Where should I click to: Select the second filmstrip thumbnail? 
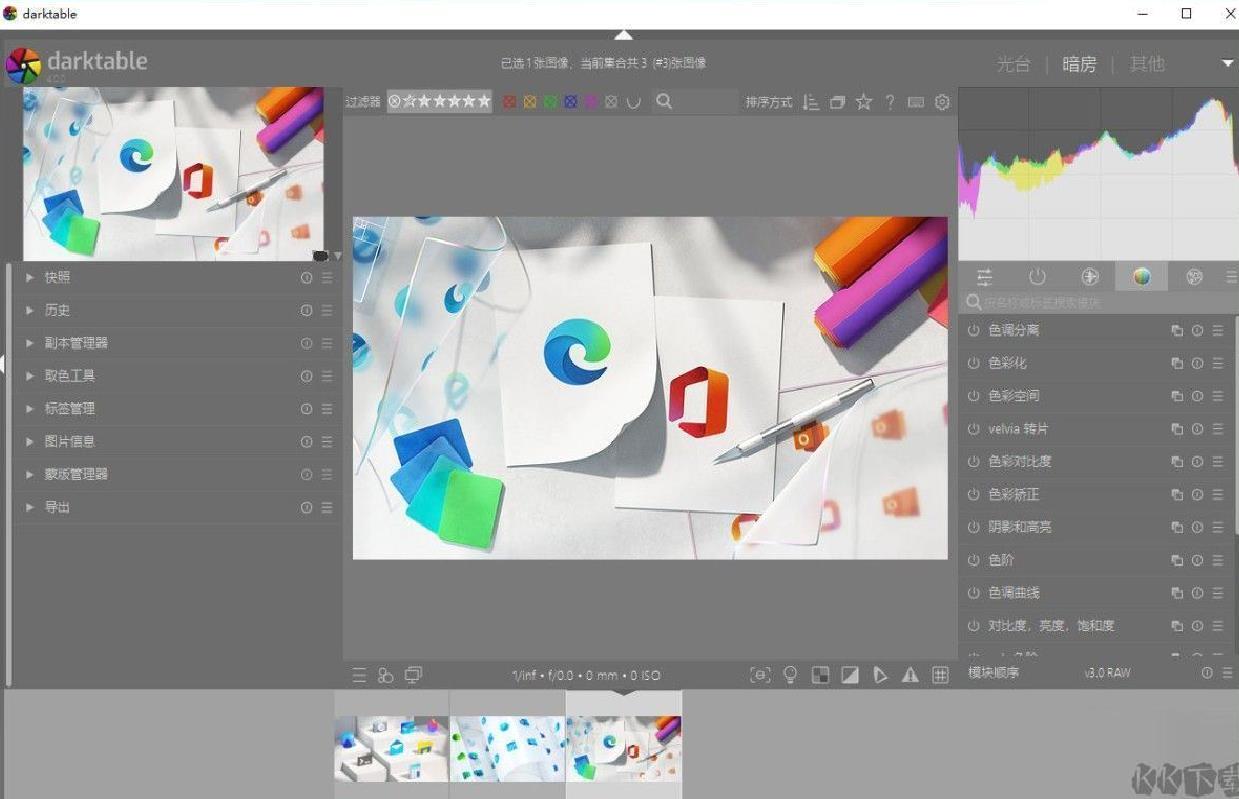click(507, 748)
